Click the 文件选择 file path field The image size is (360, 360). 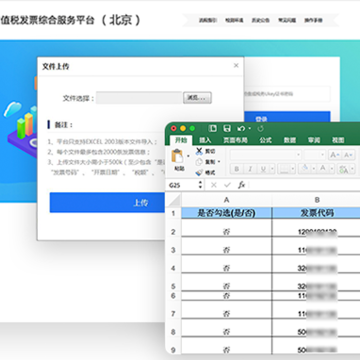pos(139,98)
